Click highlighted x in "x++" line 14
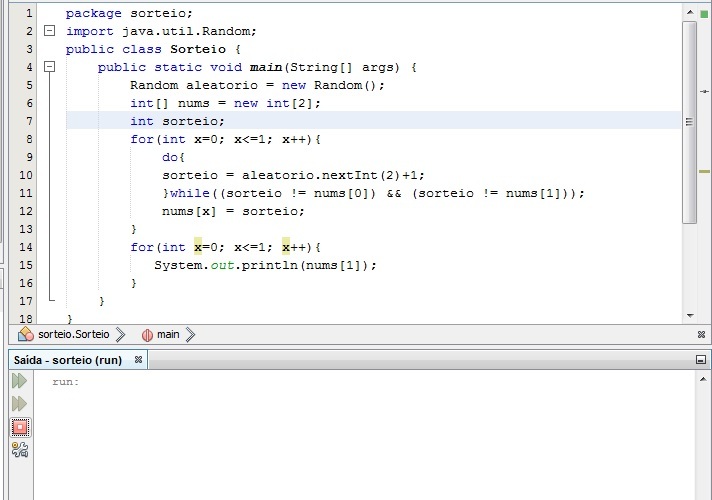This screenshot has width=712, height=500. tap(286, 247)
